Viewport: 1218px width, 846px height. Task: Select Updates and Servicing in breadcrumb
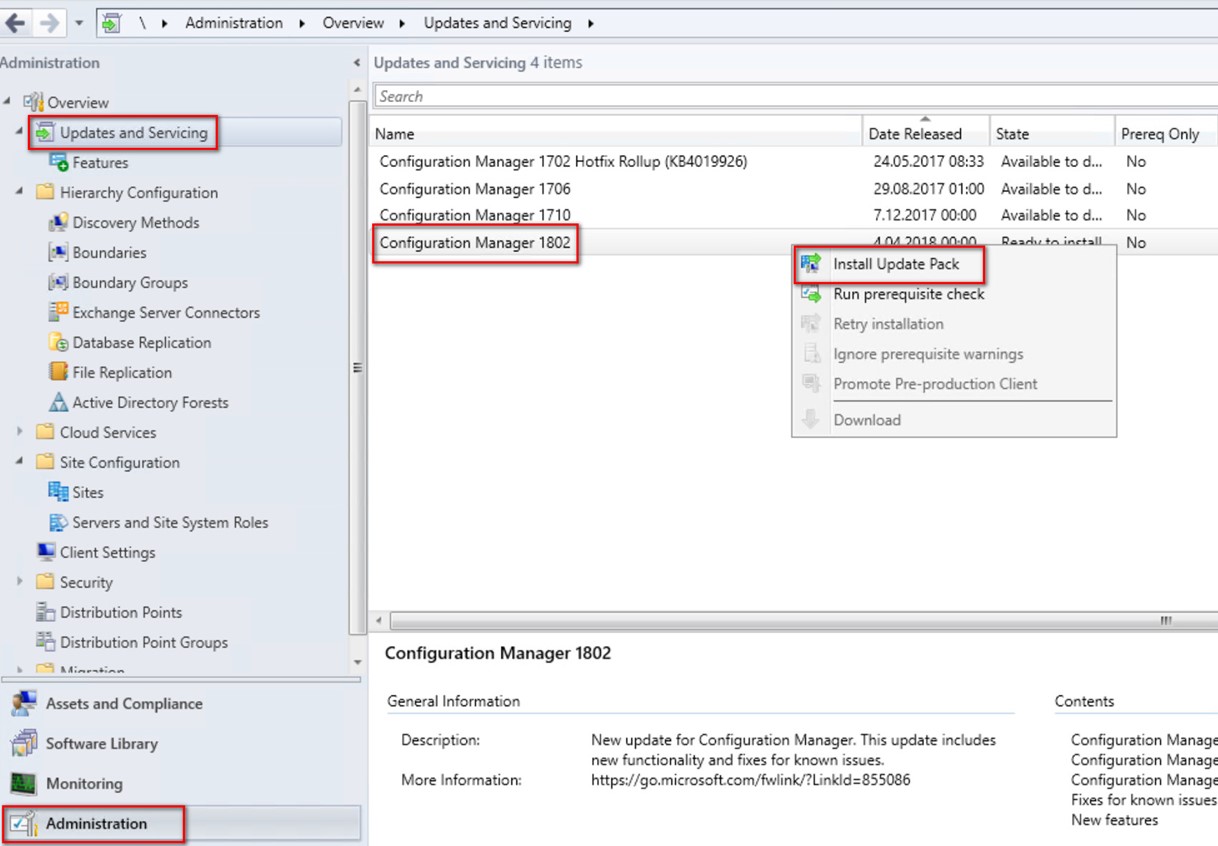click(497, 22)
